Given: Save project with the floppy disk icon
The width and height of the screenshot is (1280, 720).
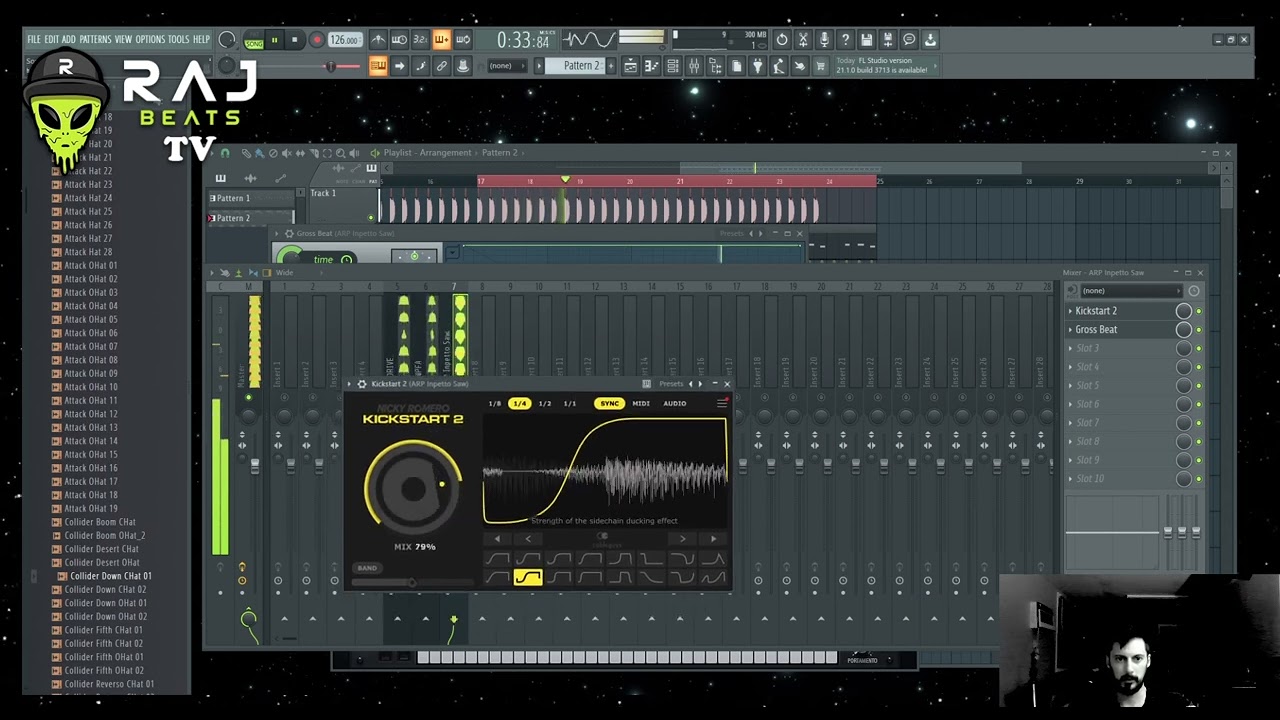Looking at the screenshot, I should coord(866,40).
